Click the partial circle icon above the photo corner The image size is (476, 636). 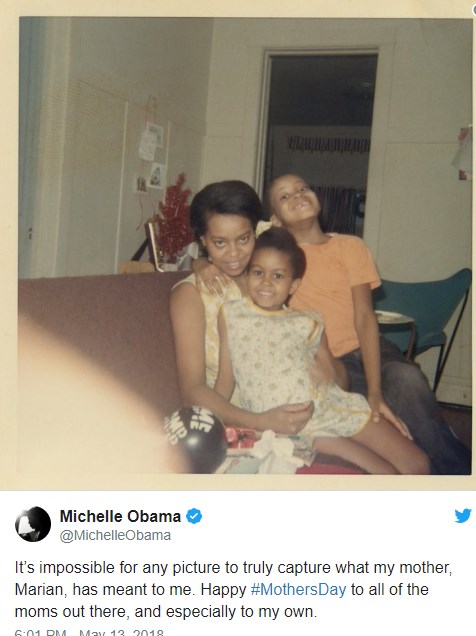[474, 9]
